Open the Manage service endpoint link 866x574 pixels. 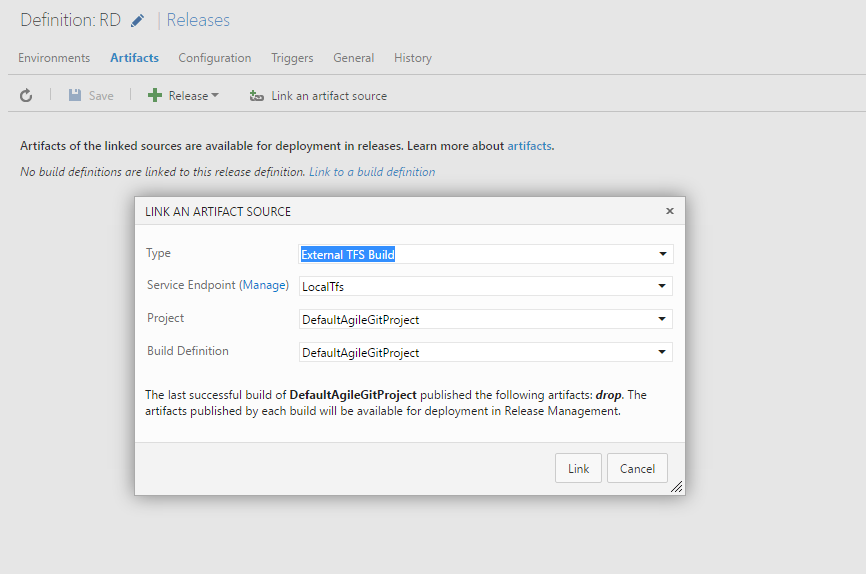(x=264, y=285)
